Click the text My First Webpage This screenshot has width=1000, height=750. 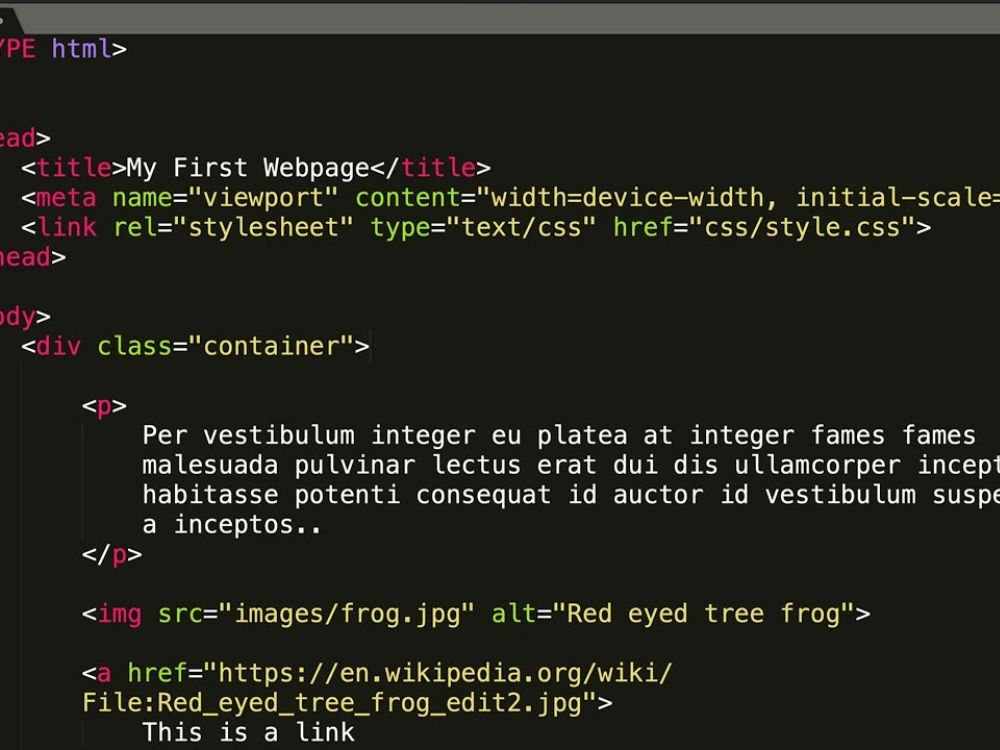pos(245,167)
